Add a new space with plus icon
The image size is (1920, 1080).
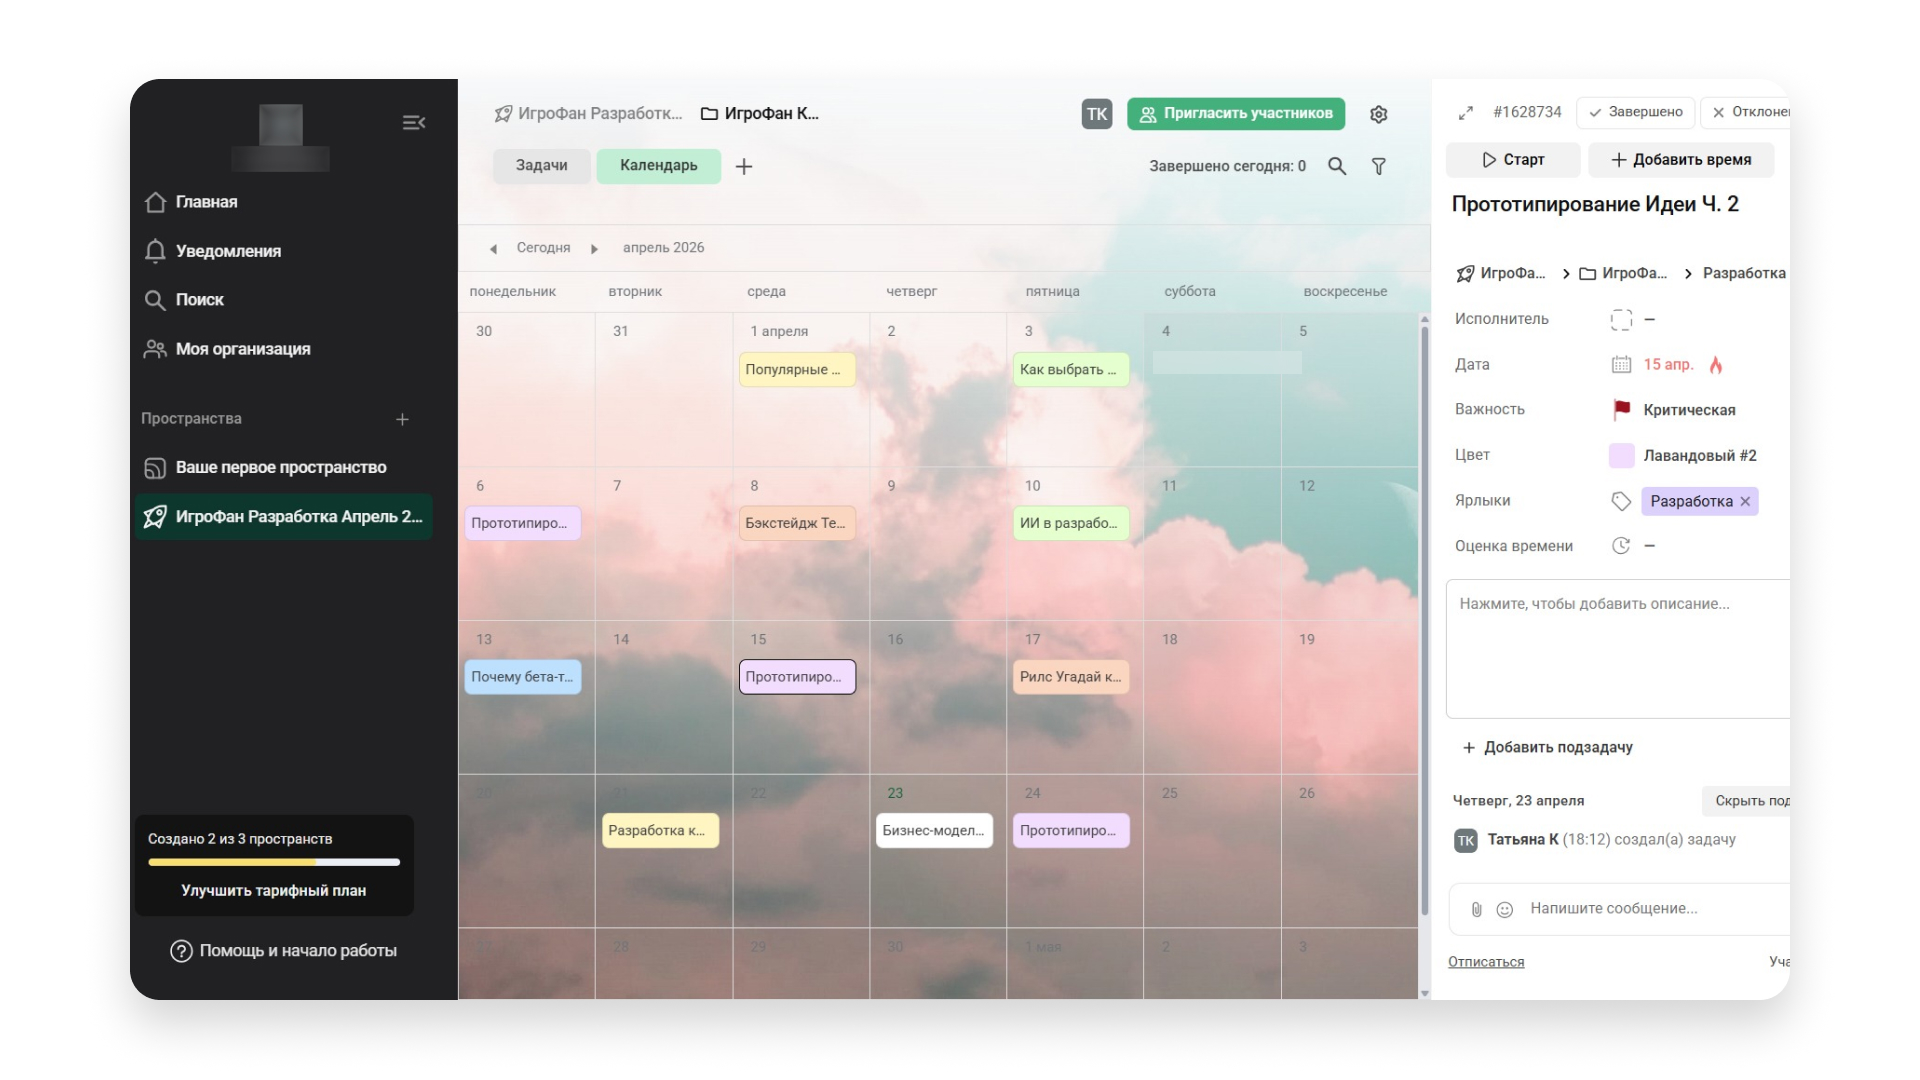[402, 419]
